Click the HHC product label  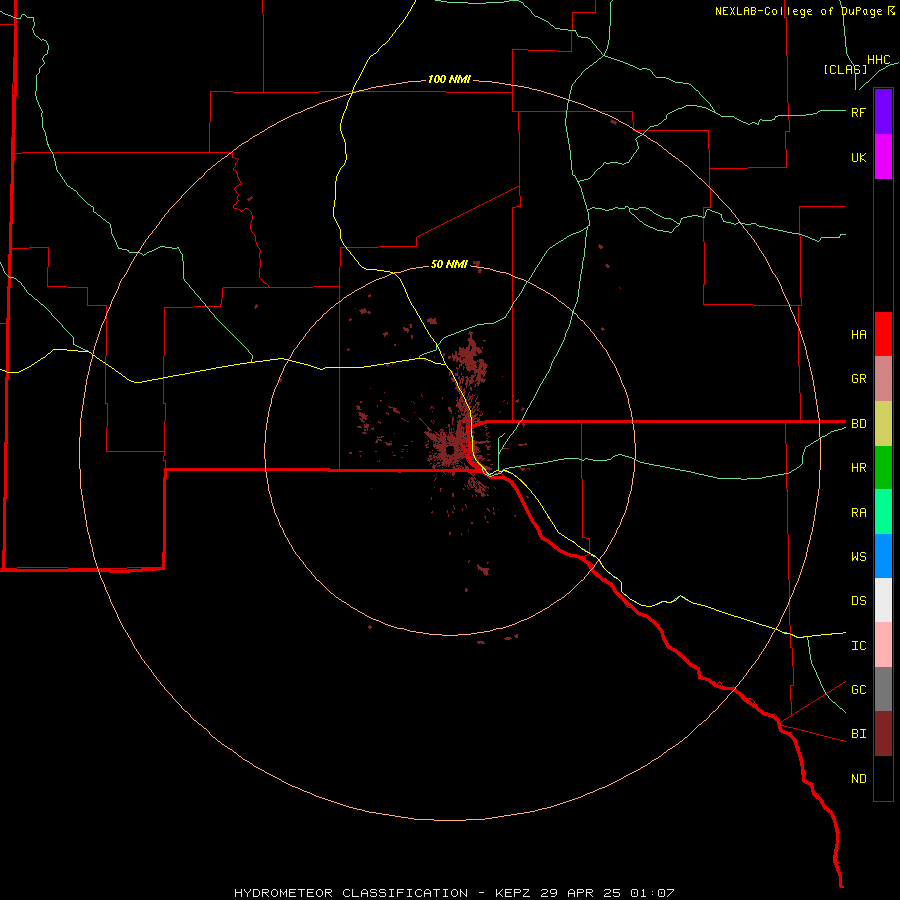pos(878,60)
